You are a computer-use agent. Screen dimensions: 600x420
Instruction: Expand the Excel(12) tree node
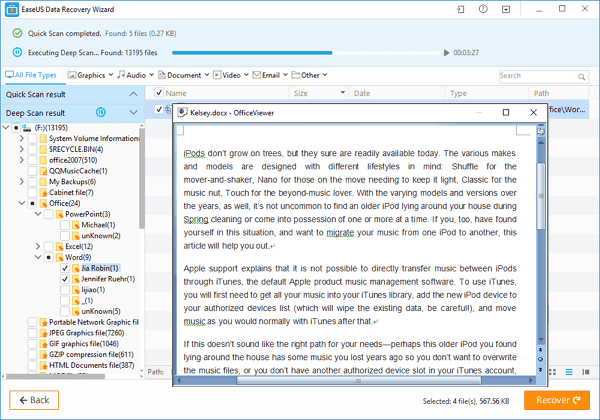[38, 246]
